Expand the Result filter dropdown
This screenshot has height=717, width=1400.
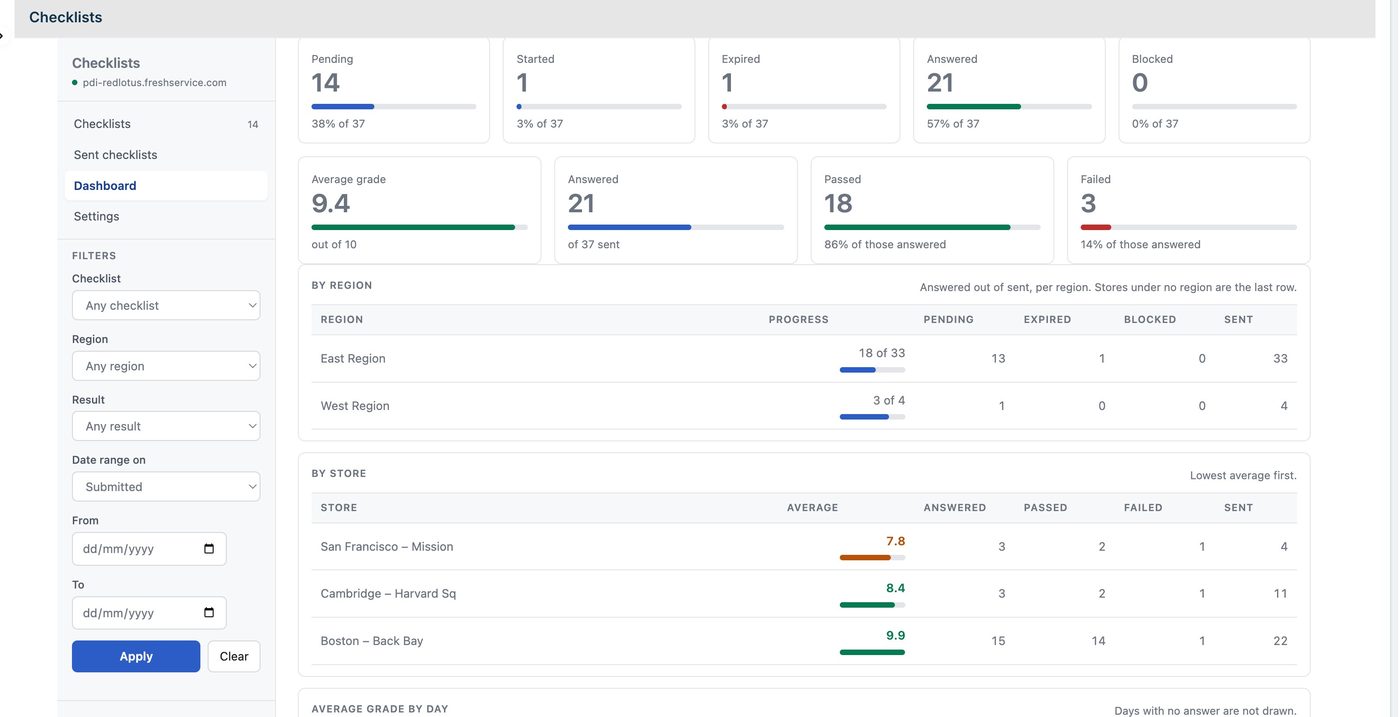click(x=166, y=426)
